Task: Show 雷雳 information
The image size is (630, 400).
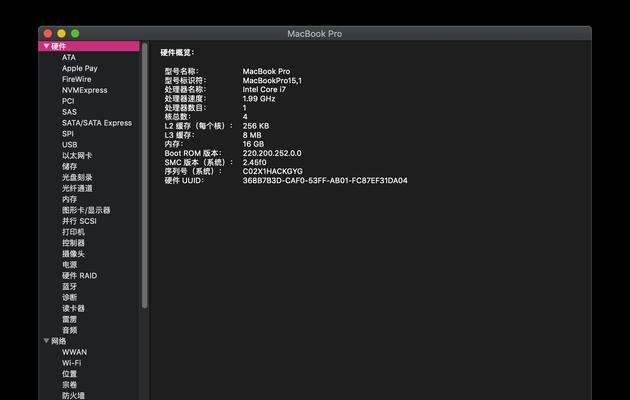Action: pos(69,319)
